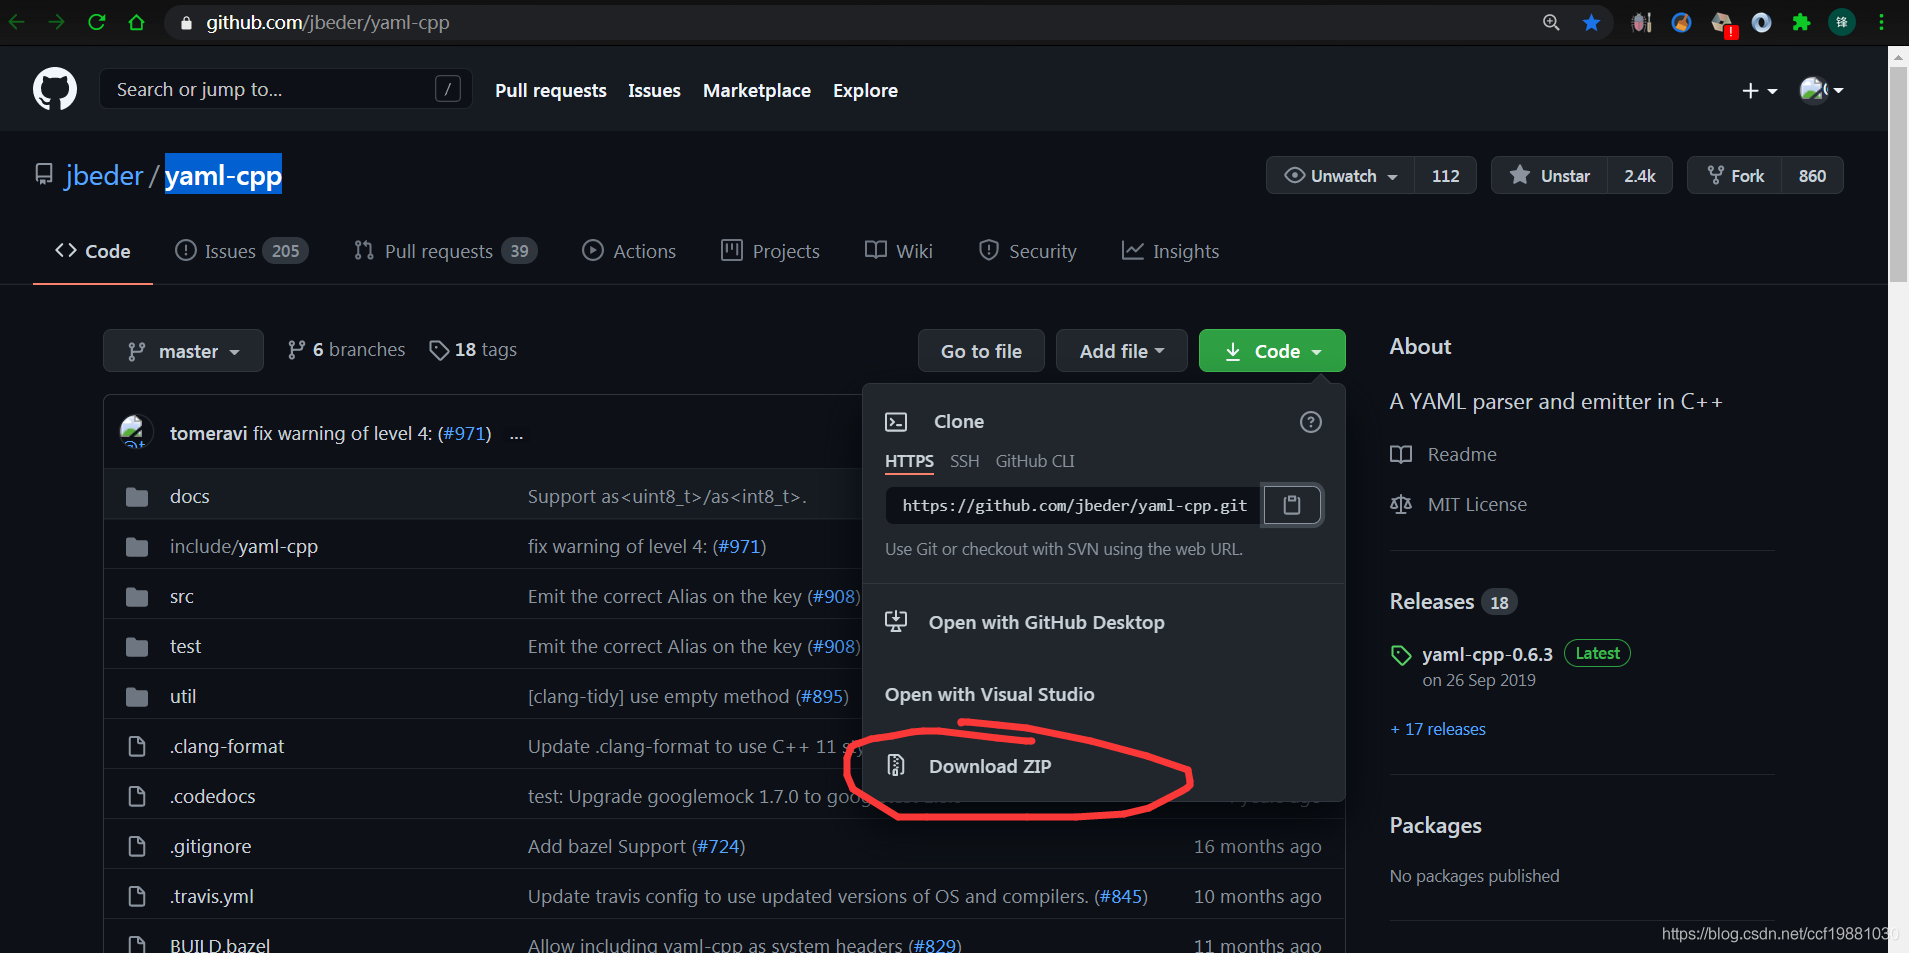
Task: Open Chrome three-dot menu
Action: click(1881, 22)
